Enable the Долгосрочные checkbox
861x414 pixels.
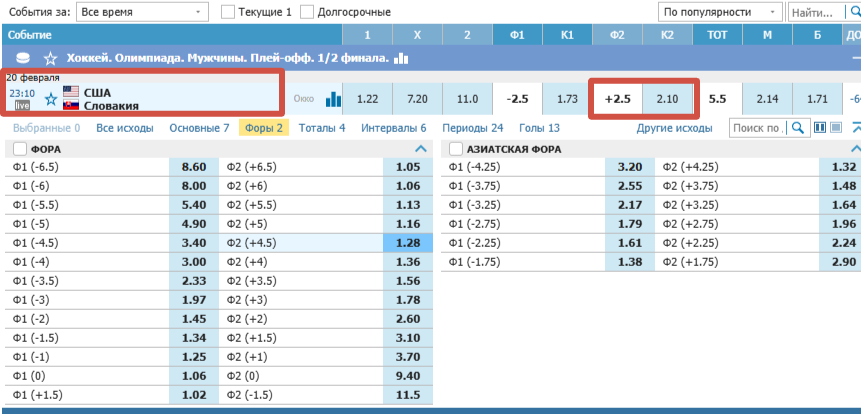(307, 12)
